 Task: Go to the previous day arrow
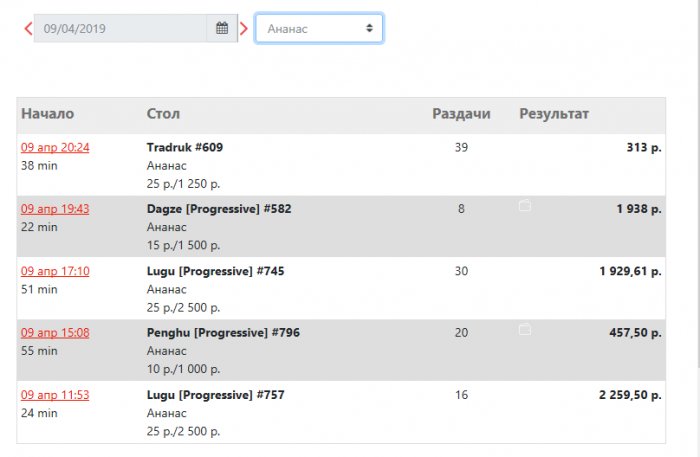coord(28,29)
